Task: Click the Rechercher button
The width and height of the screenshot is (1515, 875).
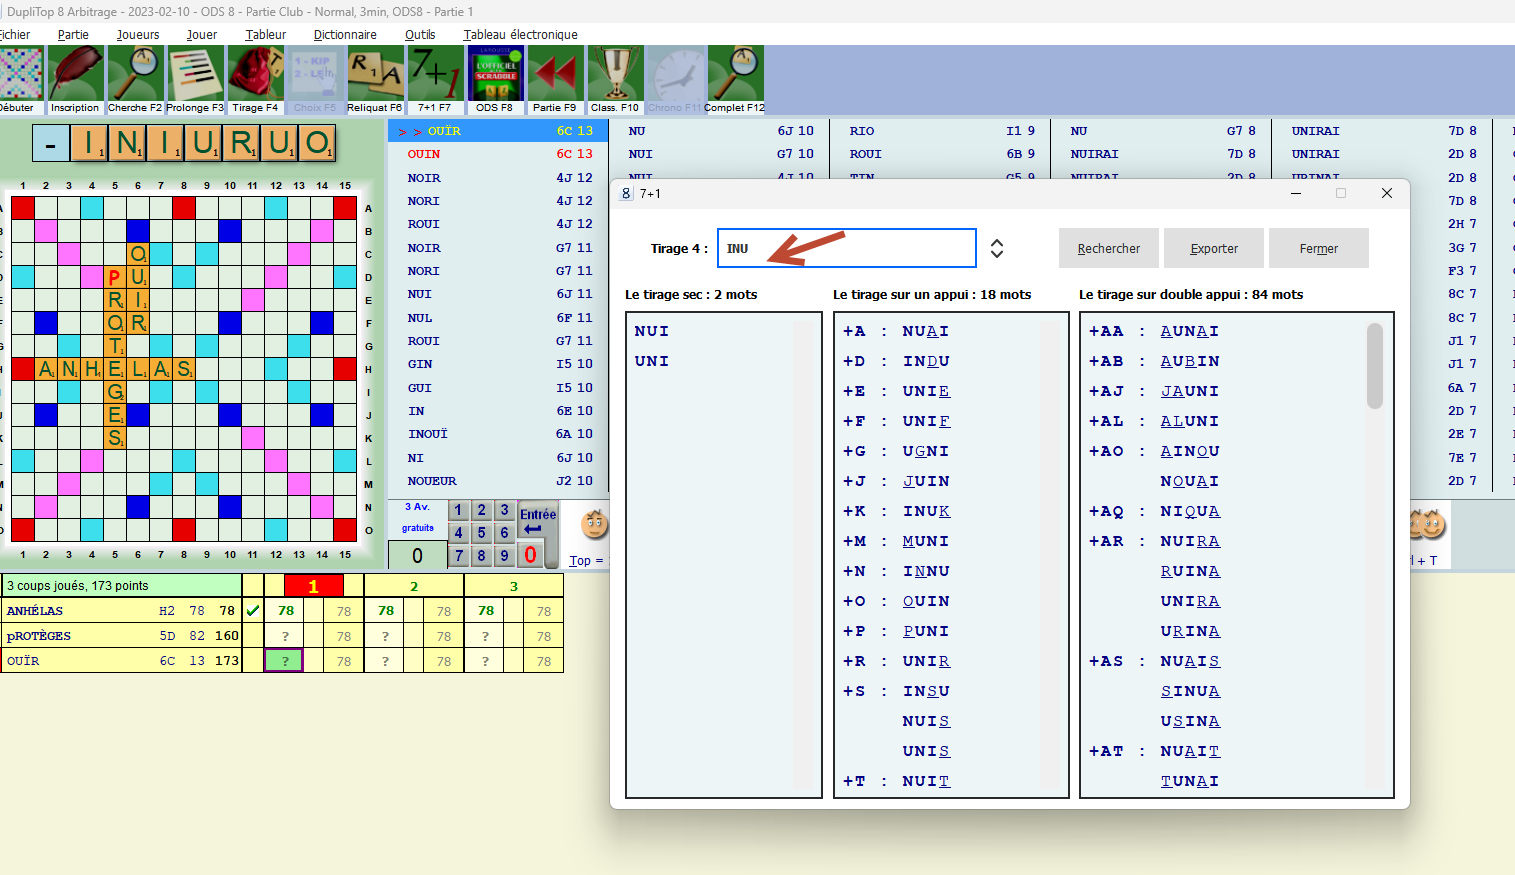Action: coord(1108,248)
